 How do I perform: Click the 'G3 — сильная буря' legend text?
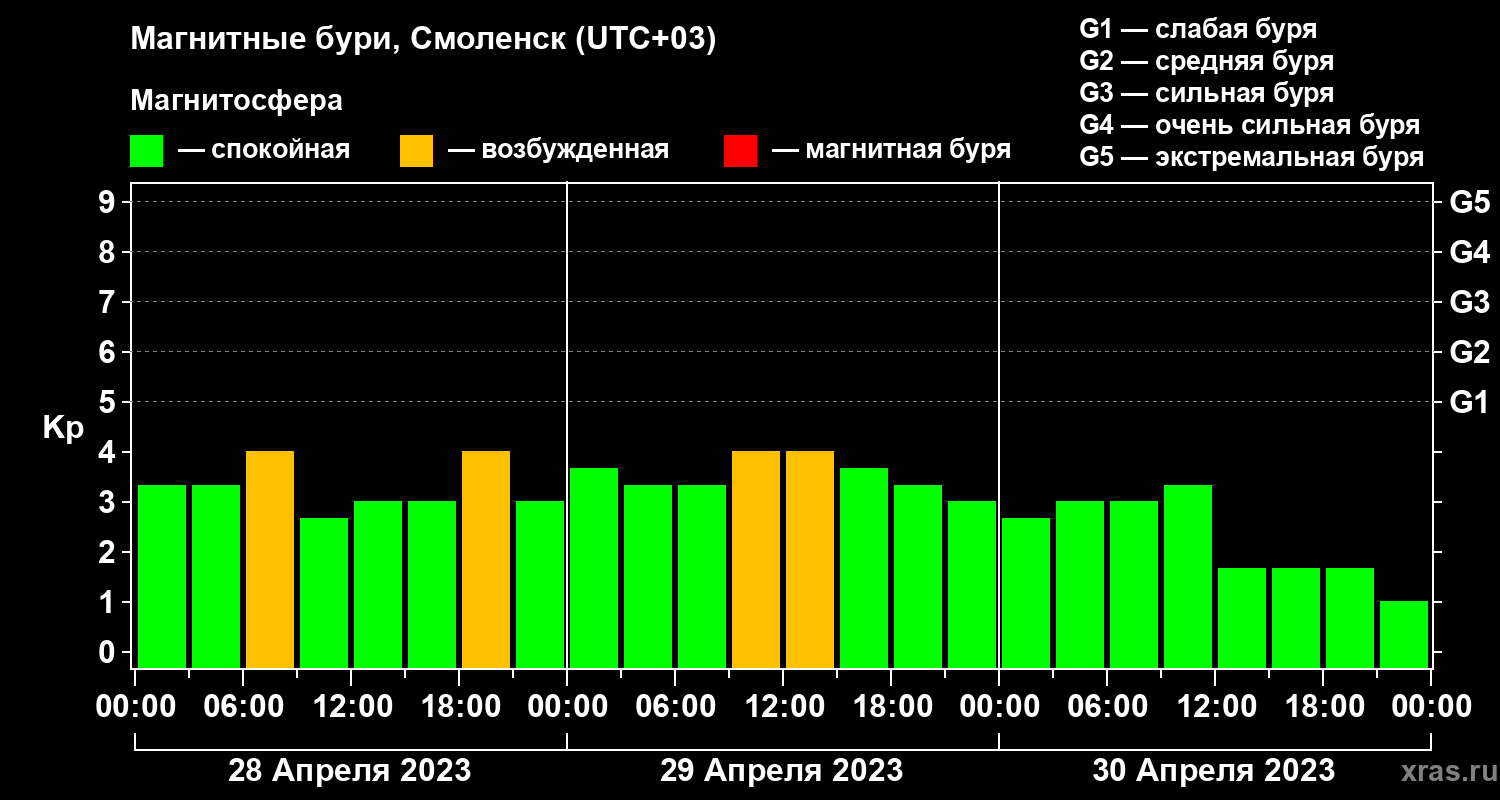[x=1207, y=93]
